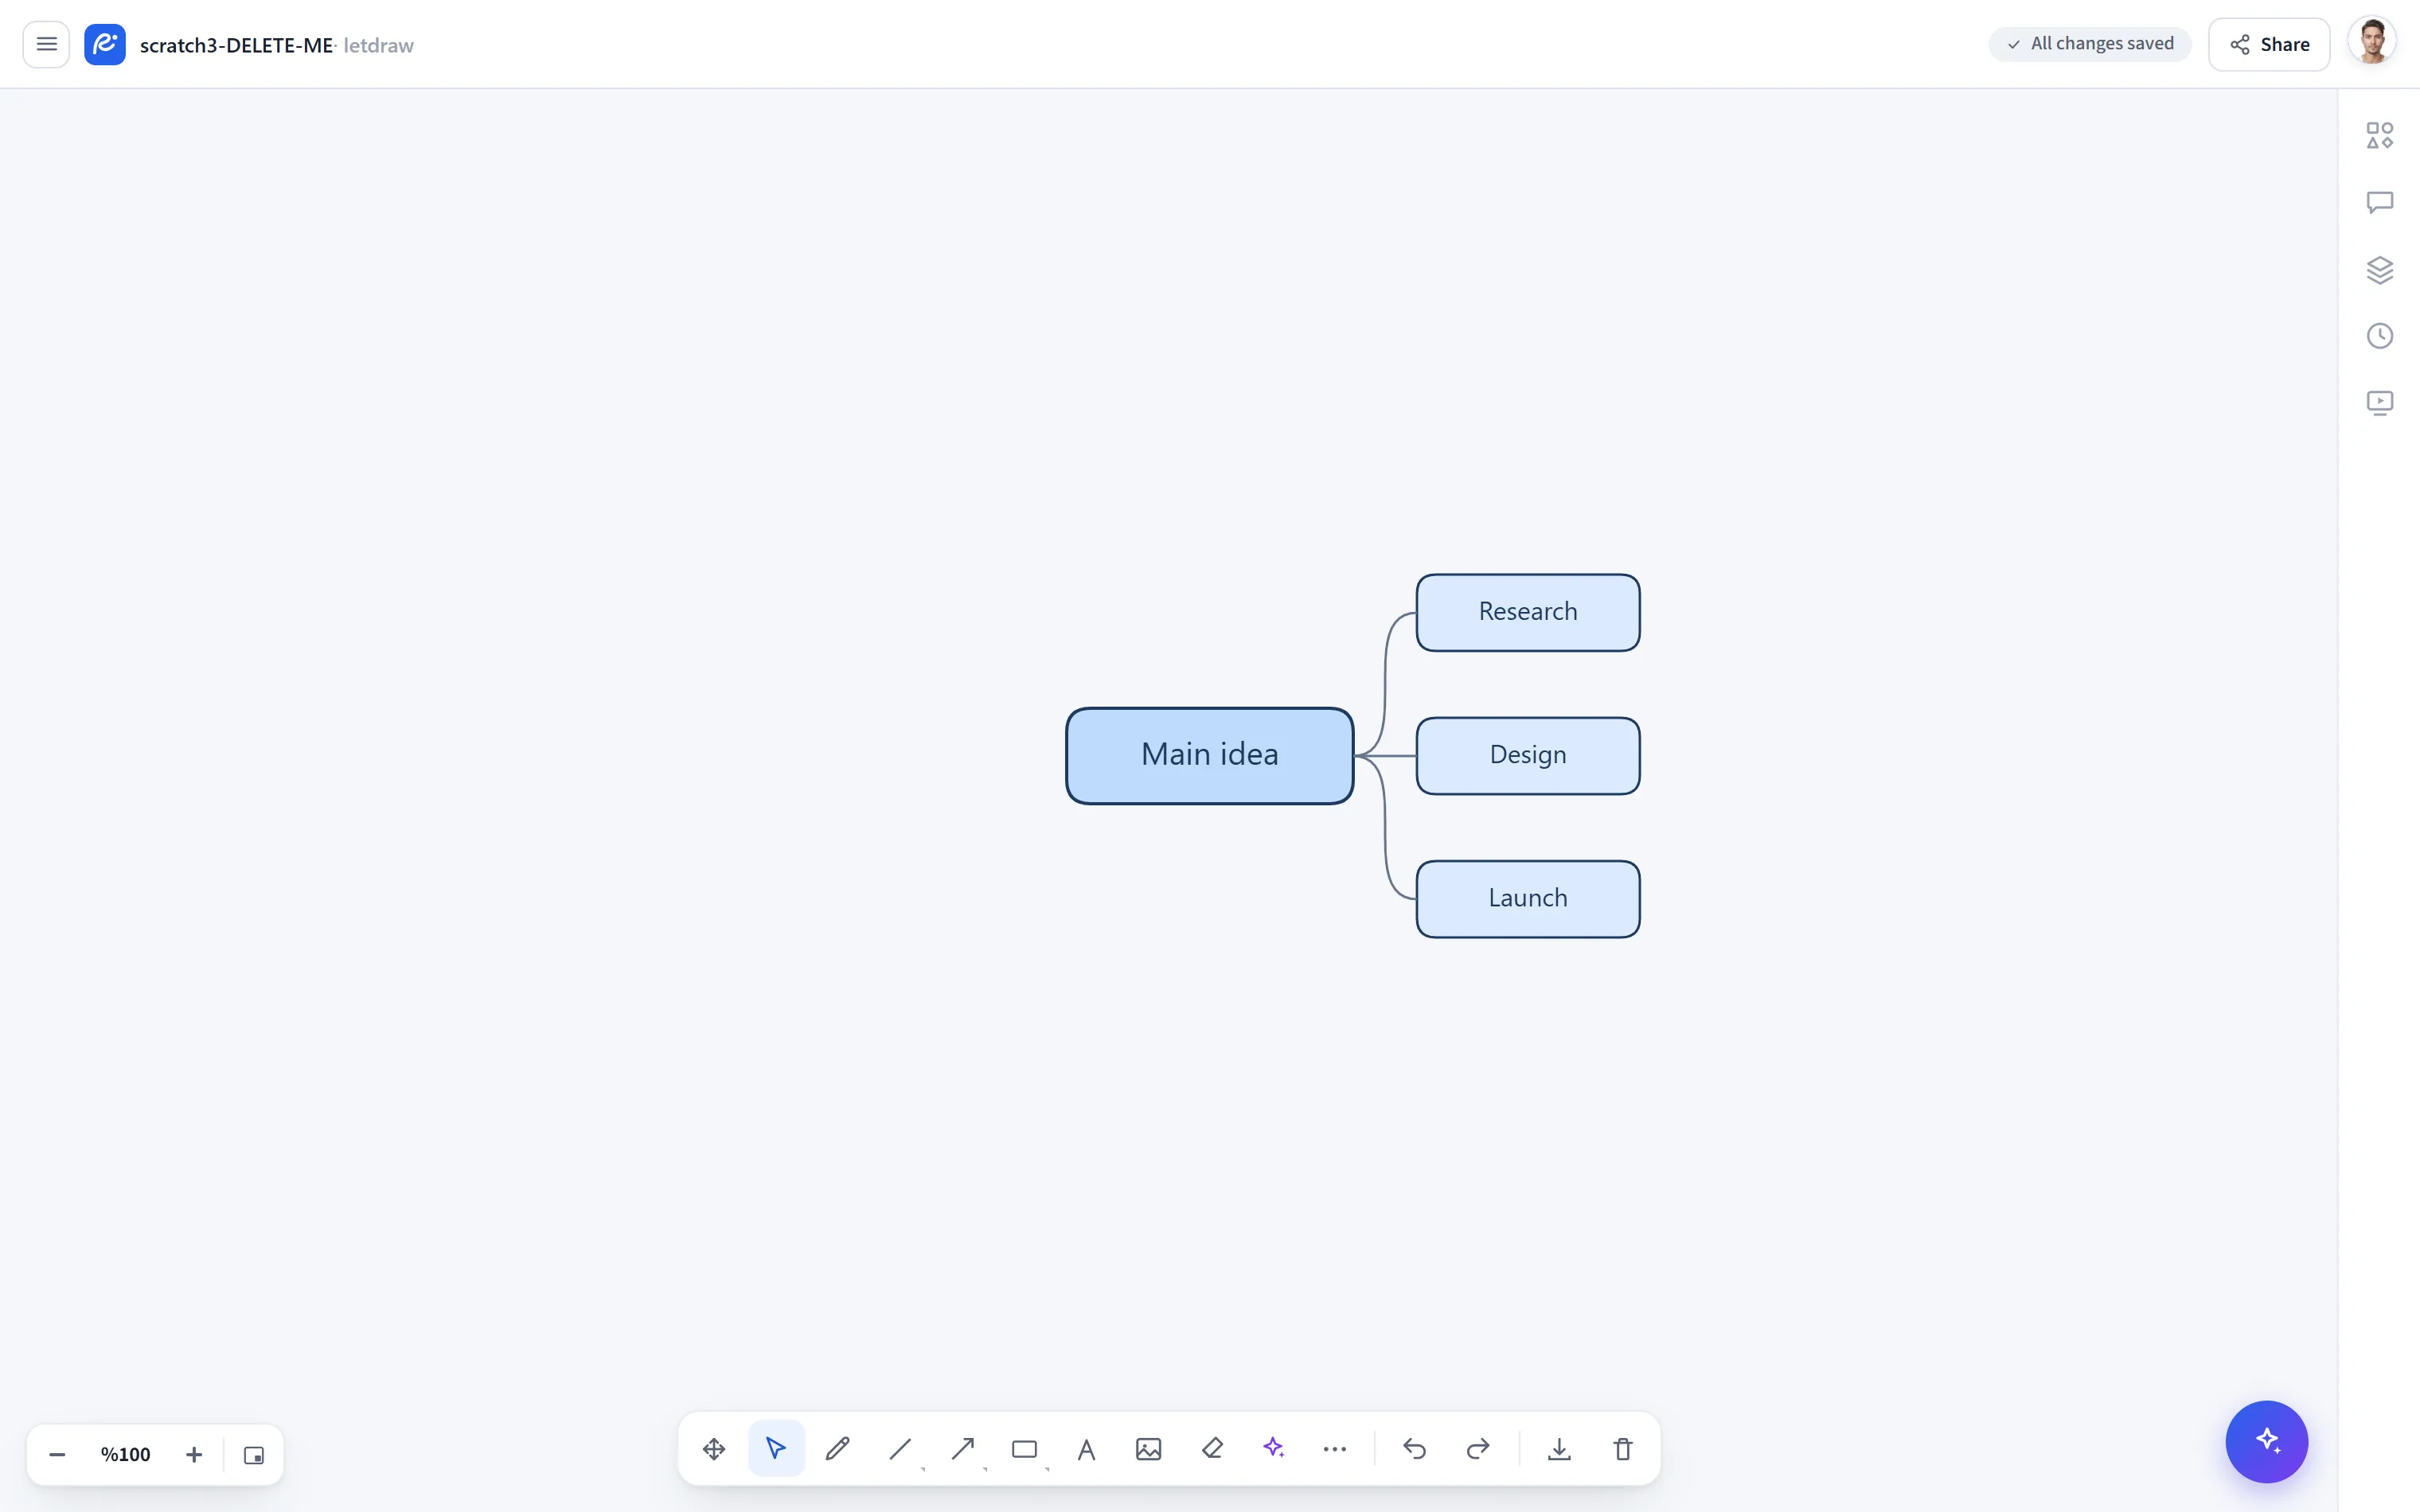Select the pencil draw tool
Screen dimensions: 2420x1512
click(x=838, y=1449)
